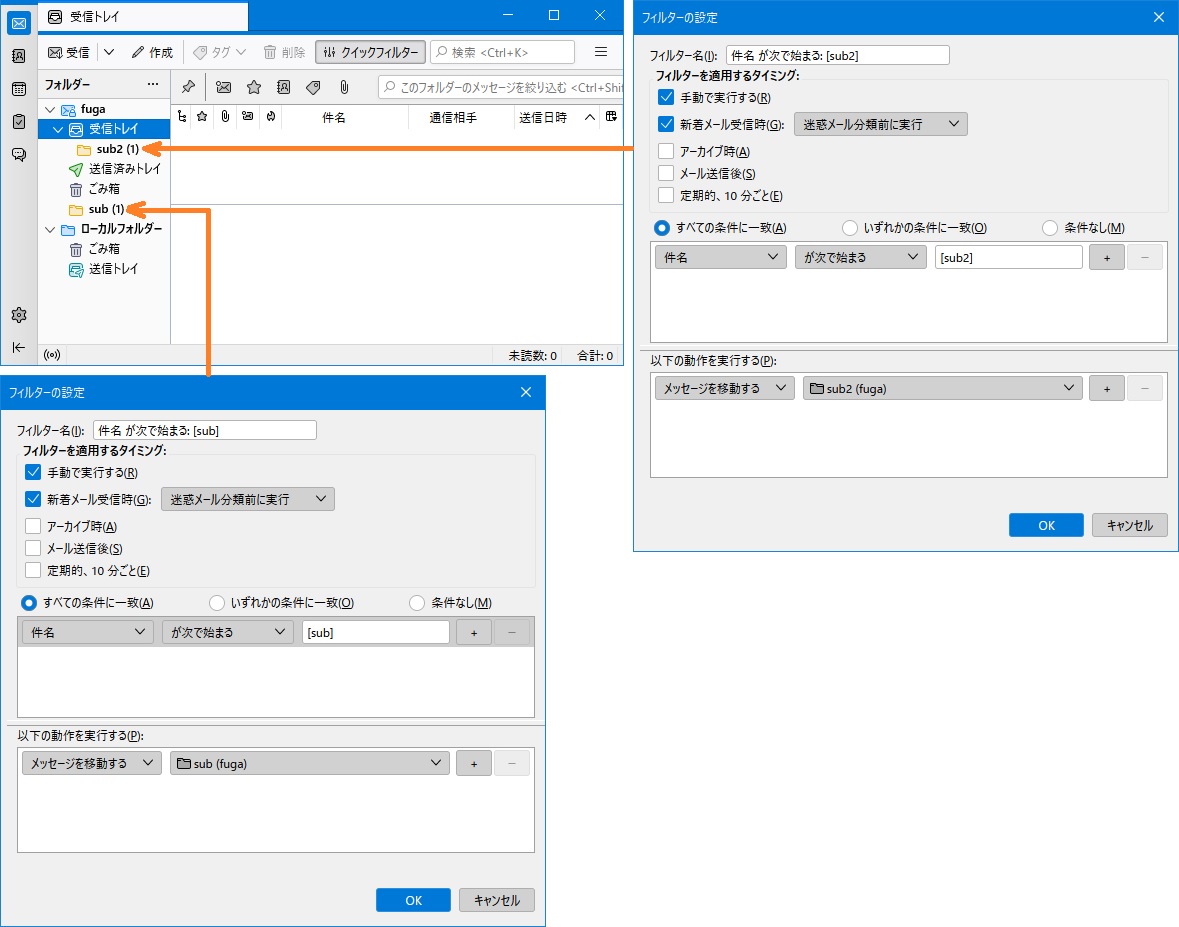Screen dimensions: 1179x927
Task: Click the filter name field containing [sub]
Action: point(204,430)
